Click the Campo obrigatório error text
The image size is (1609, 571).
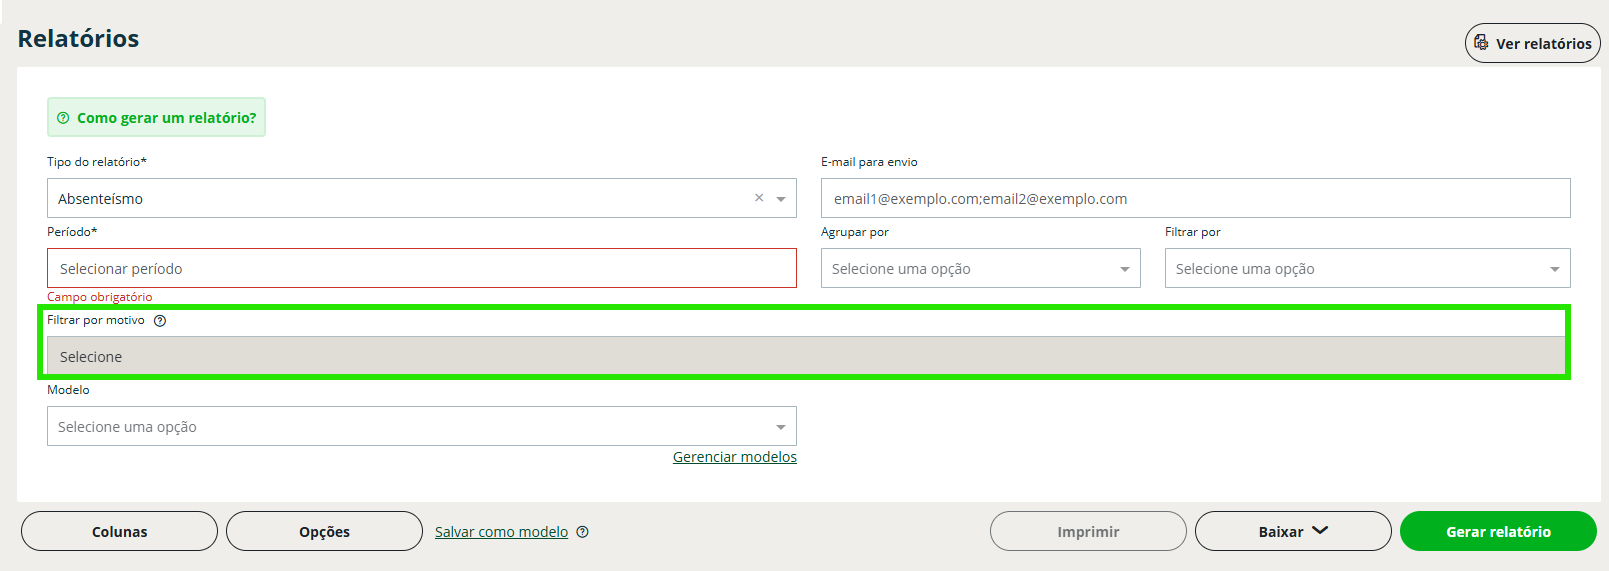click(x=100, y=297)
